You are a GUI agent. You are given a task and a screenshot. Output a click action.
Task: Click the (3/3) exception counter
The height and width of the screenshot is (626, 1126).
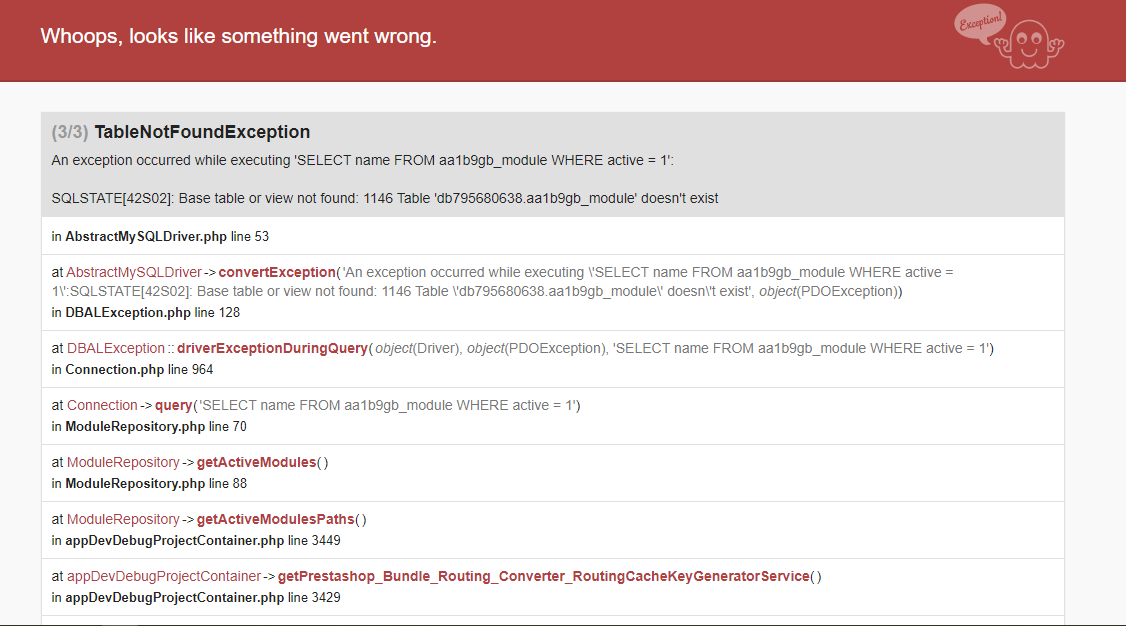click(70, 132)
